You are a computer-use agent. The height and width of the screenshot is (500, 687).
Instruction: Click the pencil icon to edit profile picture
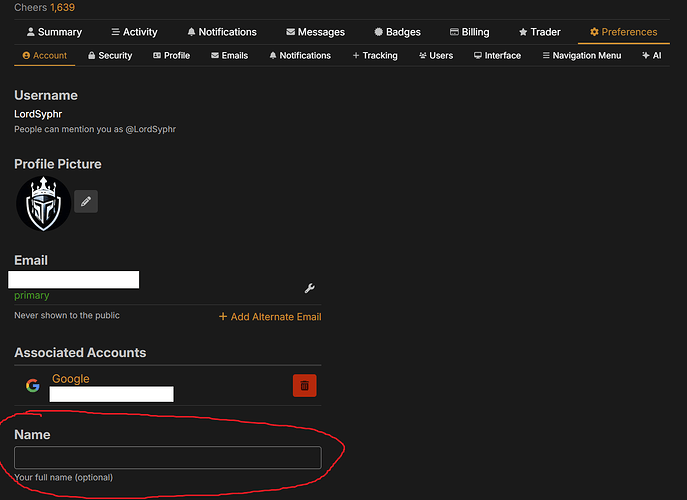click(86, 202)
